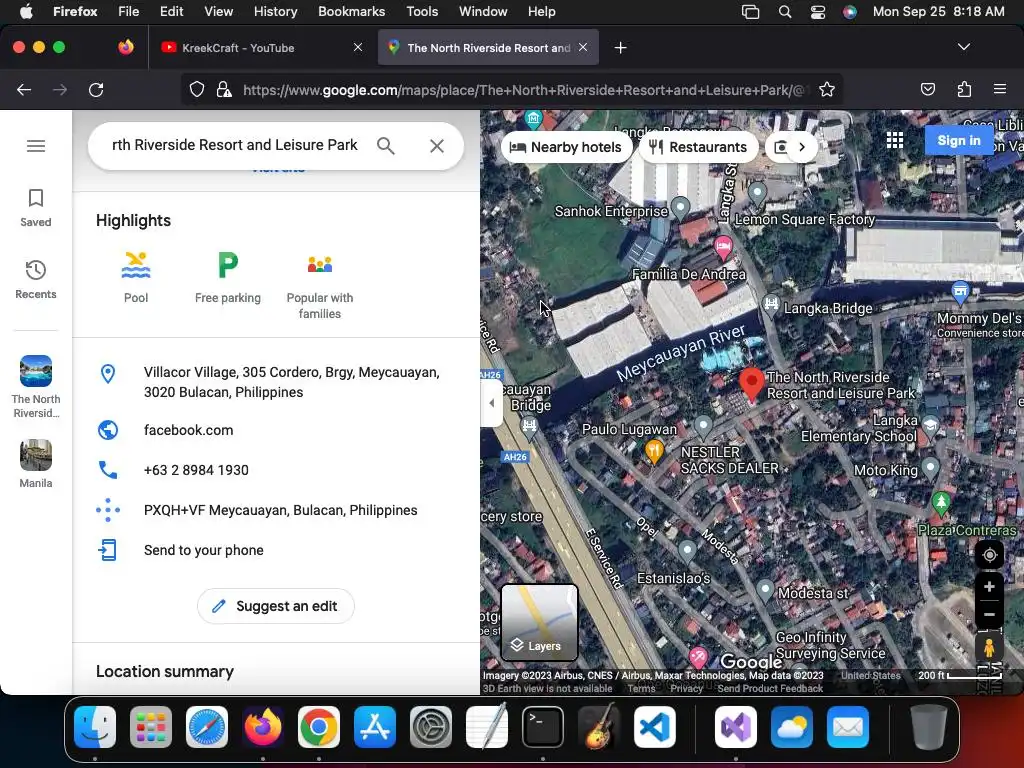Viewport: 1024px width, 768px height.
Task: Open the Bookmarks menu
Action: pos(351,11)
